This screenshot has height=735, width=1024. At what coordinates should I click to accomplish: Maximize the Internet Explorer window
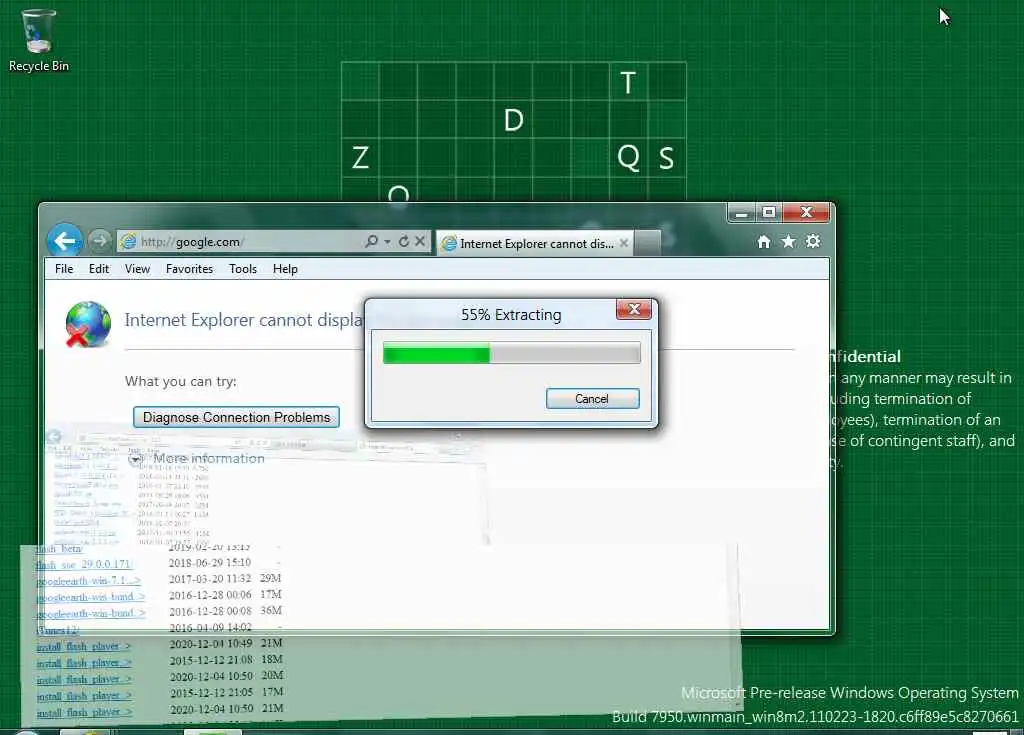(769, 213)
